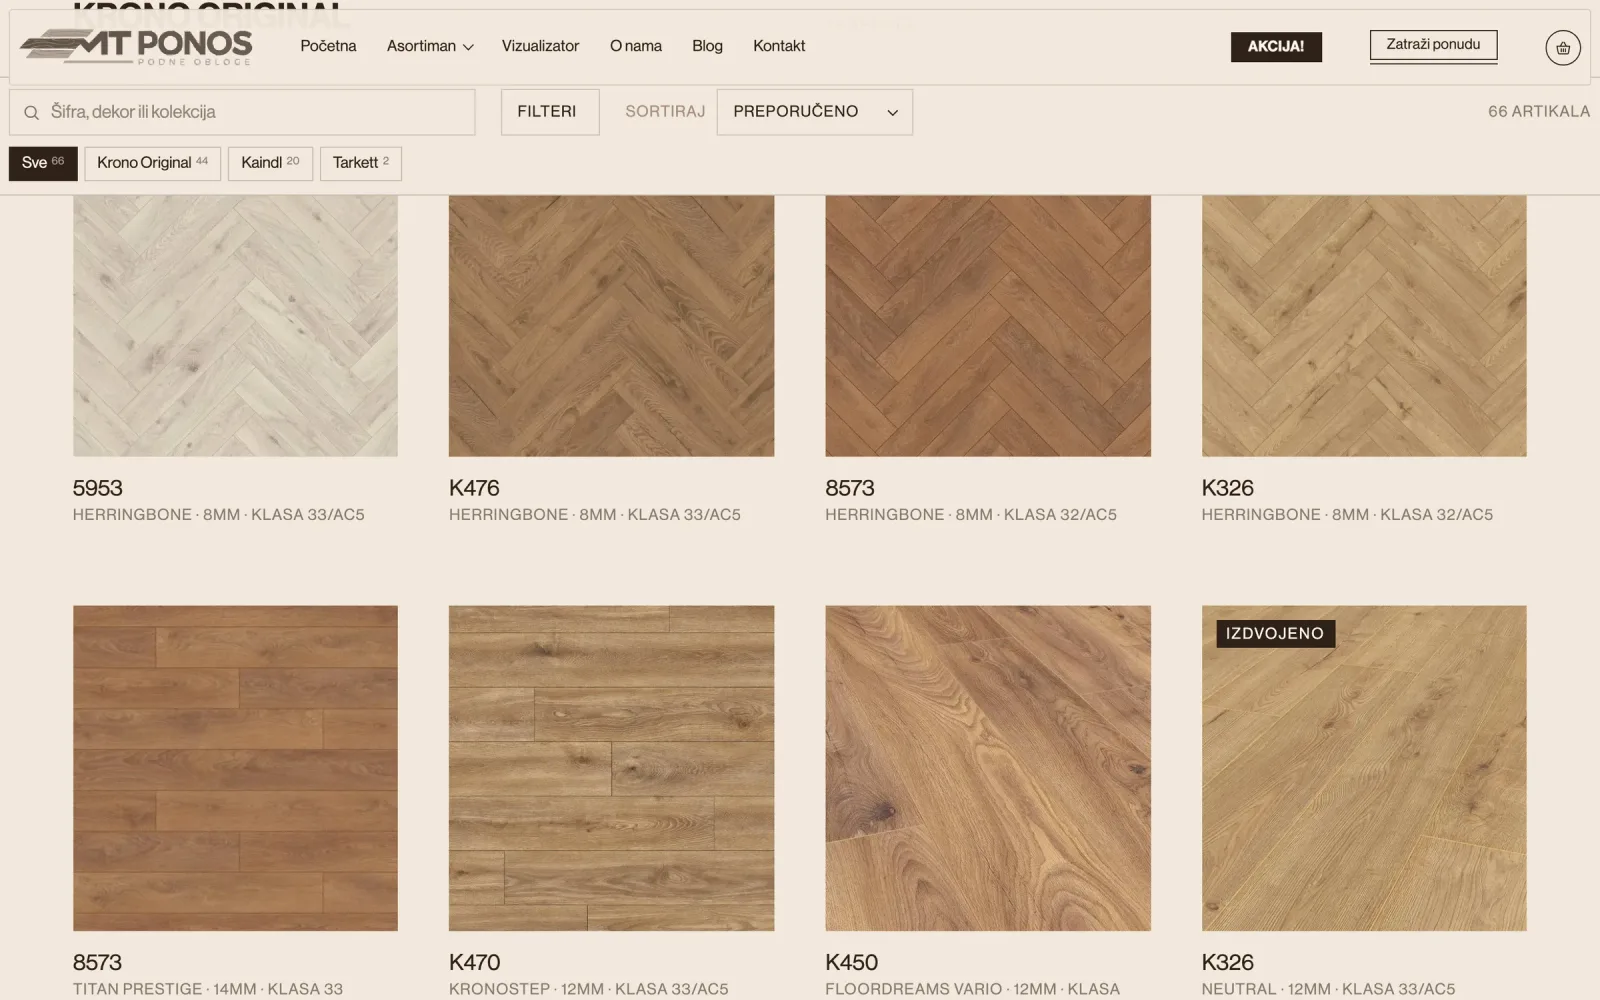Click the K470 product title

474,962
